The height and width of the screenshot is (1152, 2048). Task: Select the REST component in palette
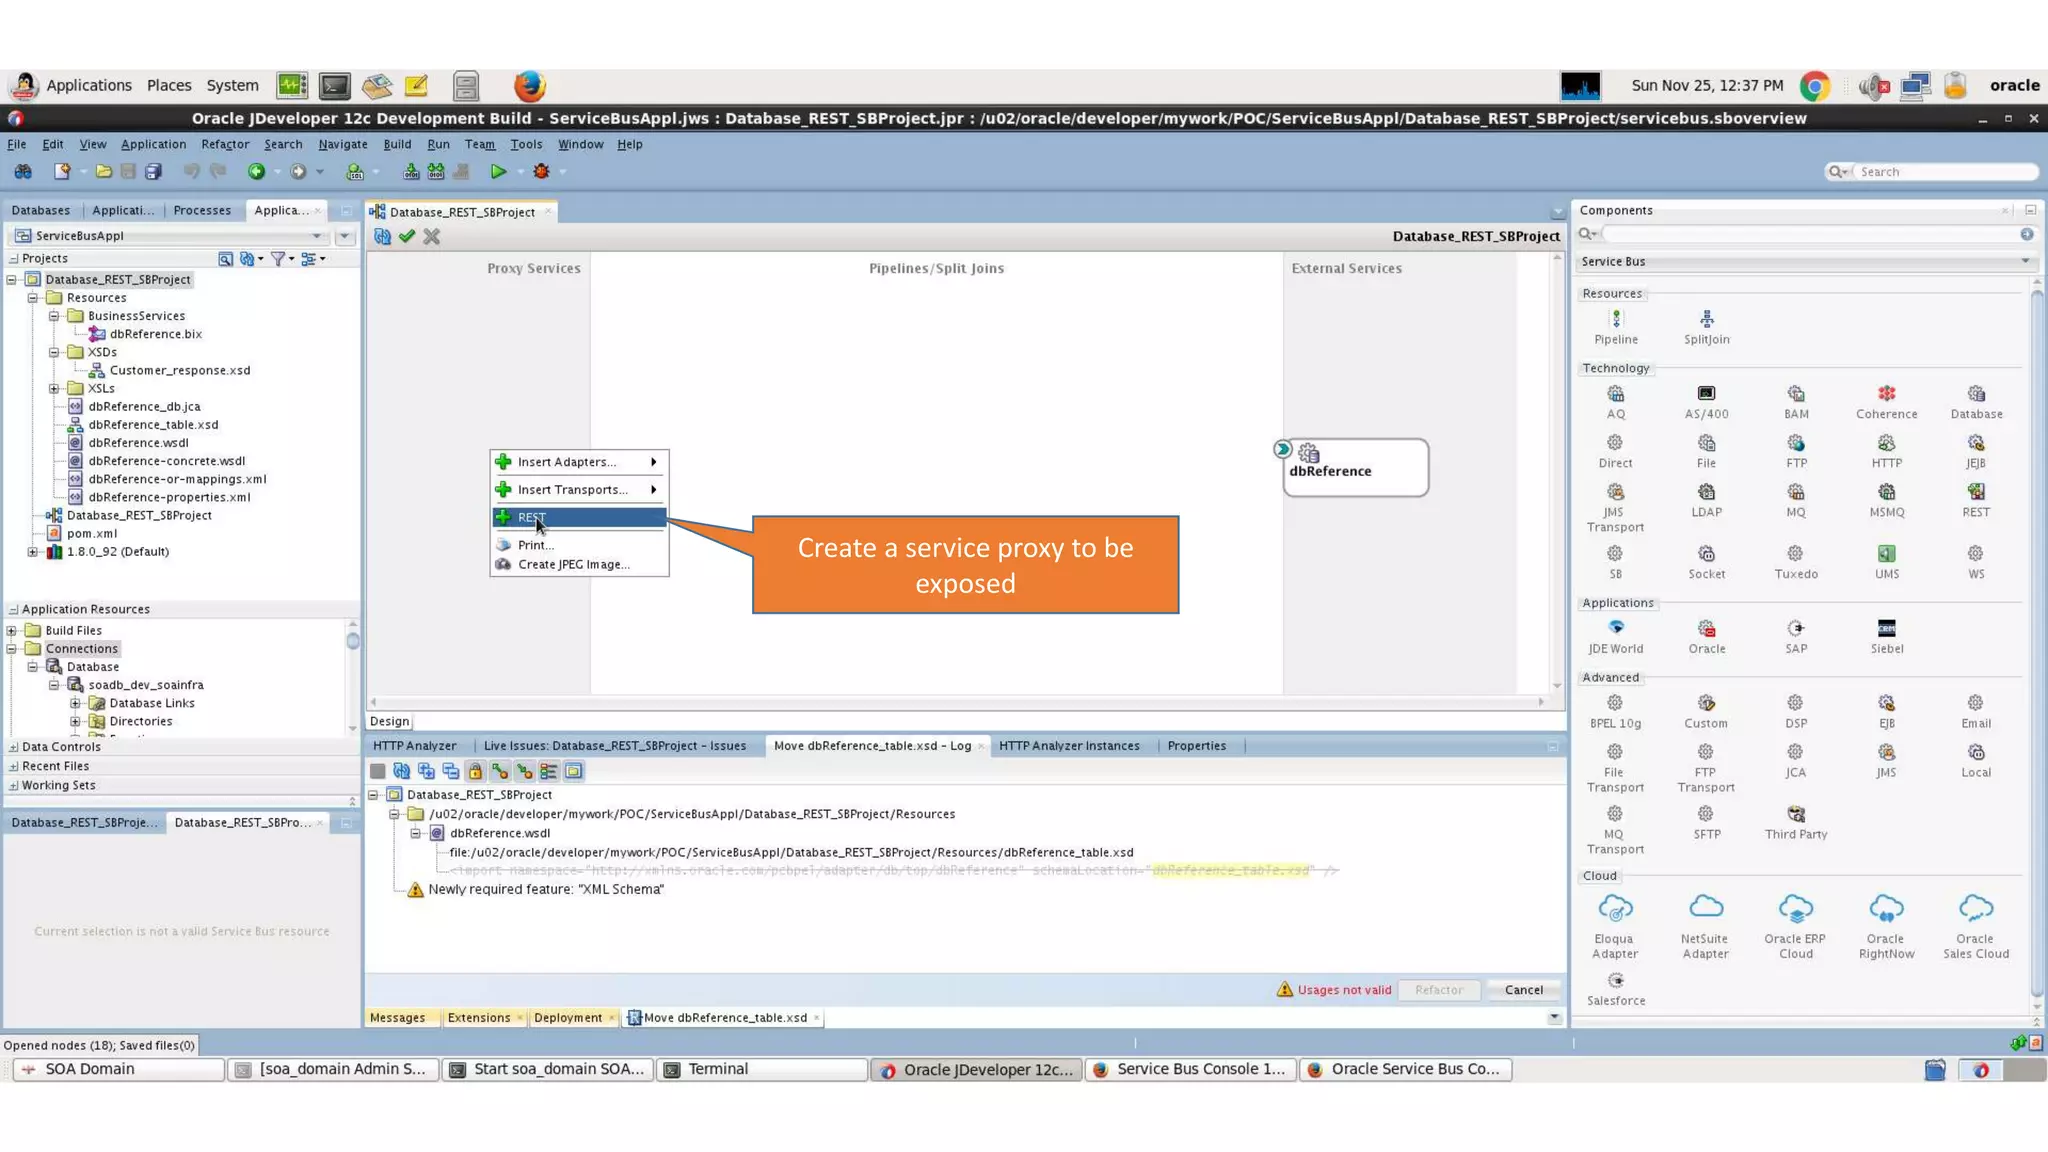[1976, 492]
